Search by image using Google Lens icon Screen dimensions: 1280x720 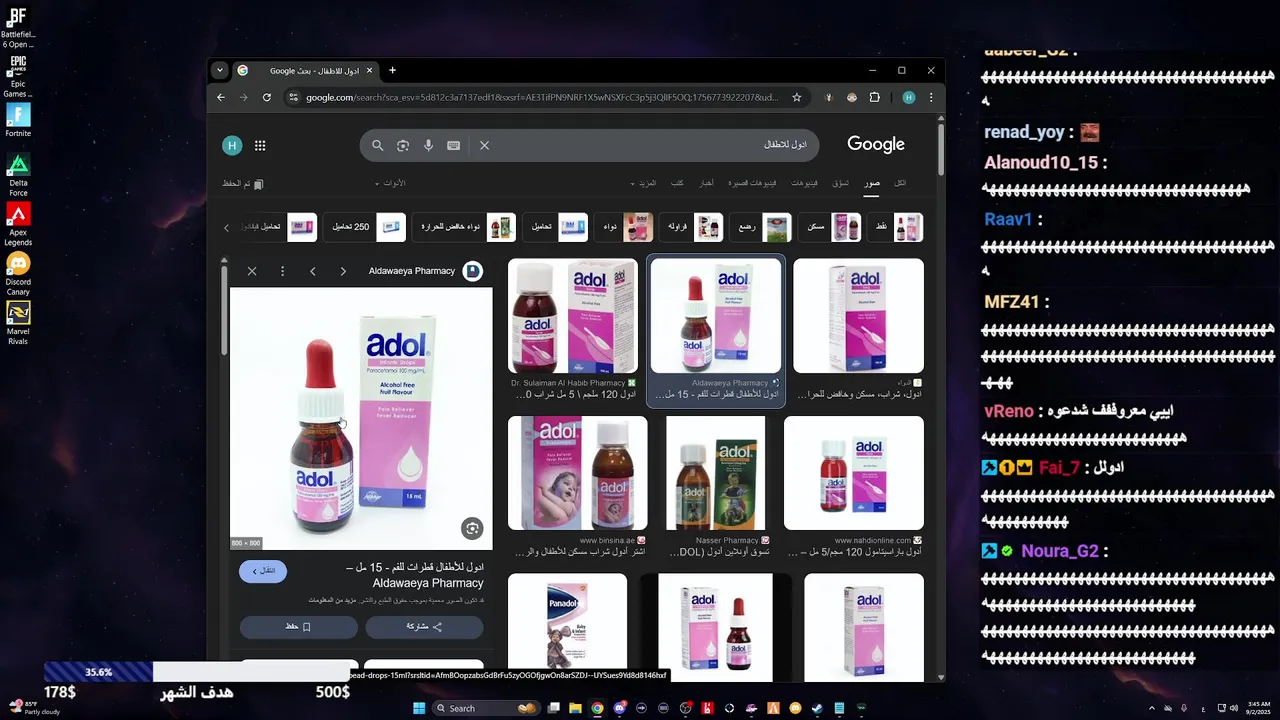[x=403, y=145]
